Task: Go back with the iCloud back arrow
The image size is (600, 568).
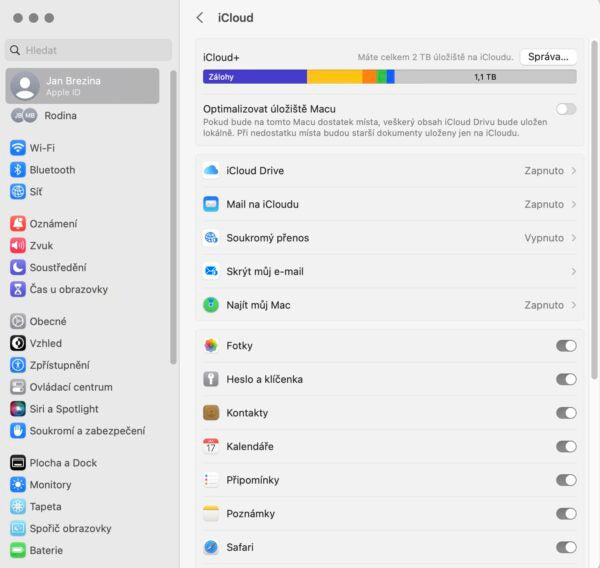Action: [x=200, y=18]
